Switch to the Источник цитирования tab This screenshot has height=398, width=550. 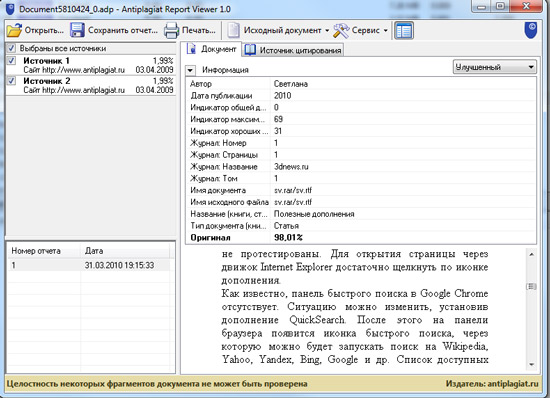pos(293,50)
